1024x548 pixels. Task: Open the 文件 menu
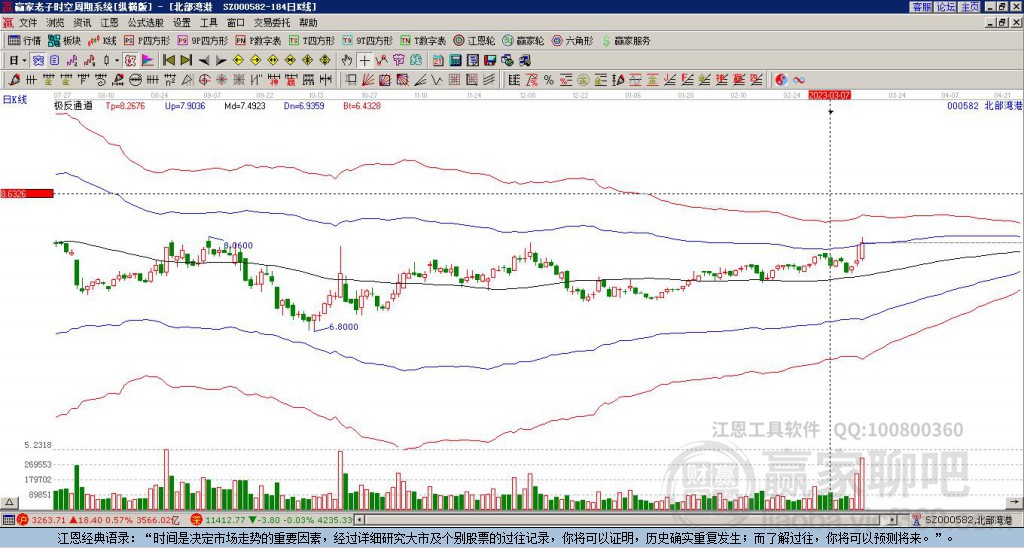pos(28,23)
